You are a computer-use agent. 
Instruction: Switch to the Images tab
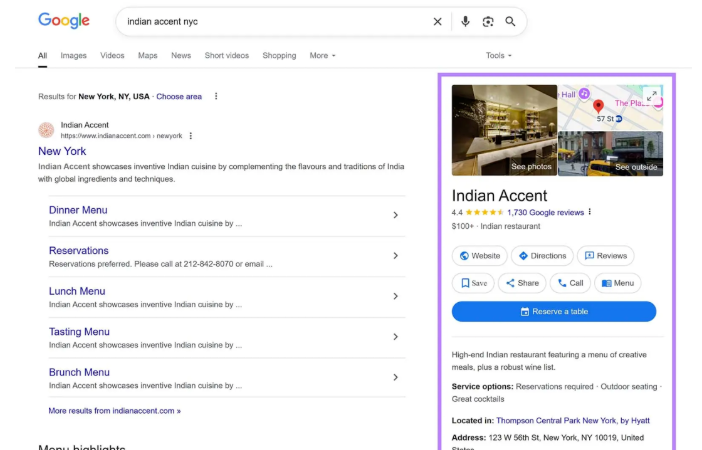pyautogui.click(x=73, y=56)
